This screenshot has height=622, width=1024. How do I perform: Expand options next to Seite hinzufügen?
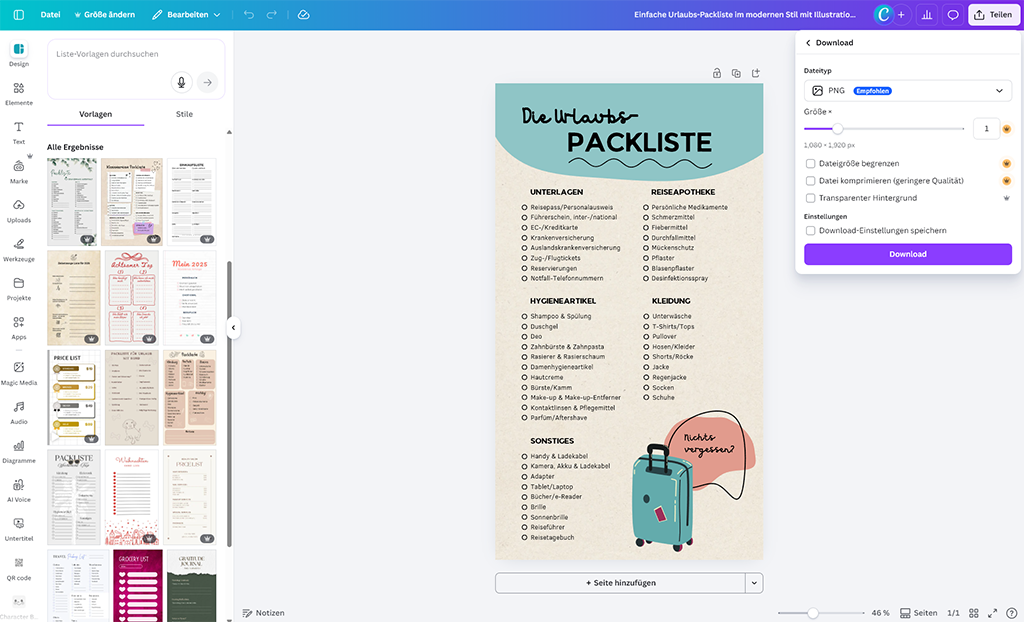tap(754, 583)
